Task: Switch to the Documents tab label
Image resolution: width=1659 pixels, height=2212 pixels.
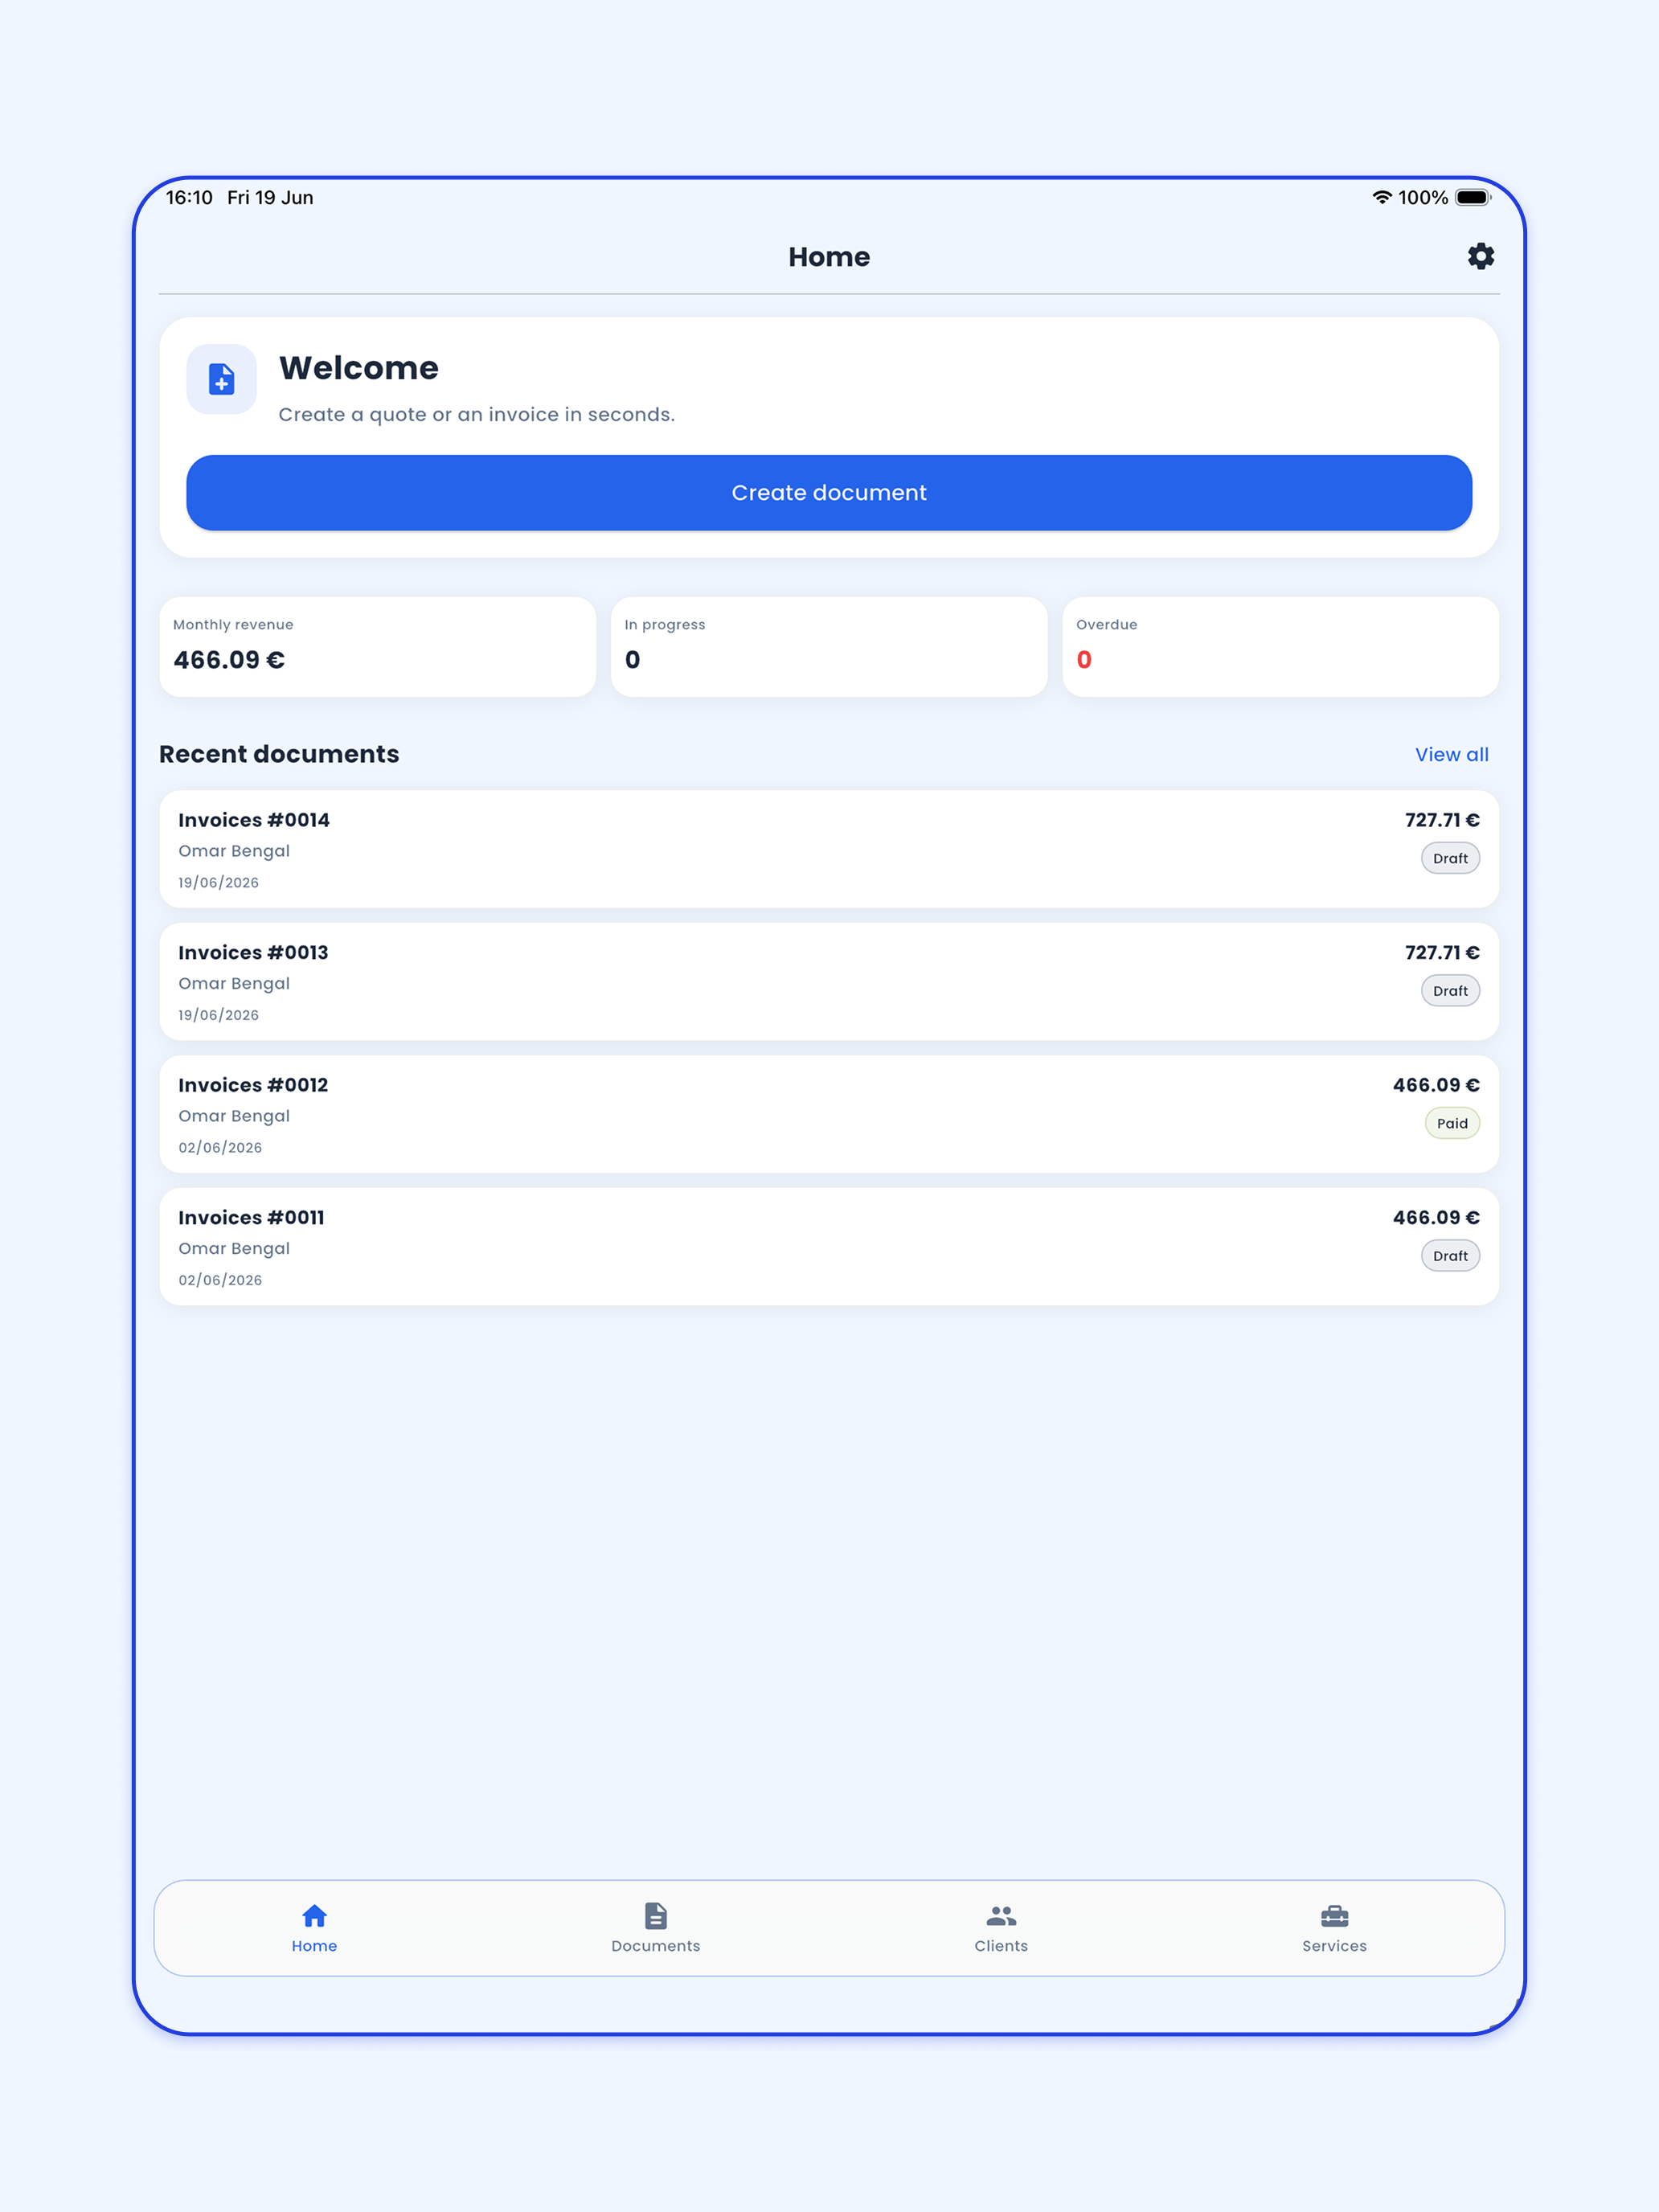Action: click(x=656, y=1946)
